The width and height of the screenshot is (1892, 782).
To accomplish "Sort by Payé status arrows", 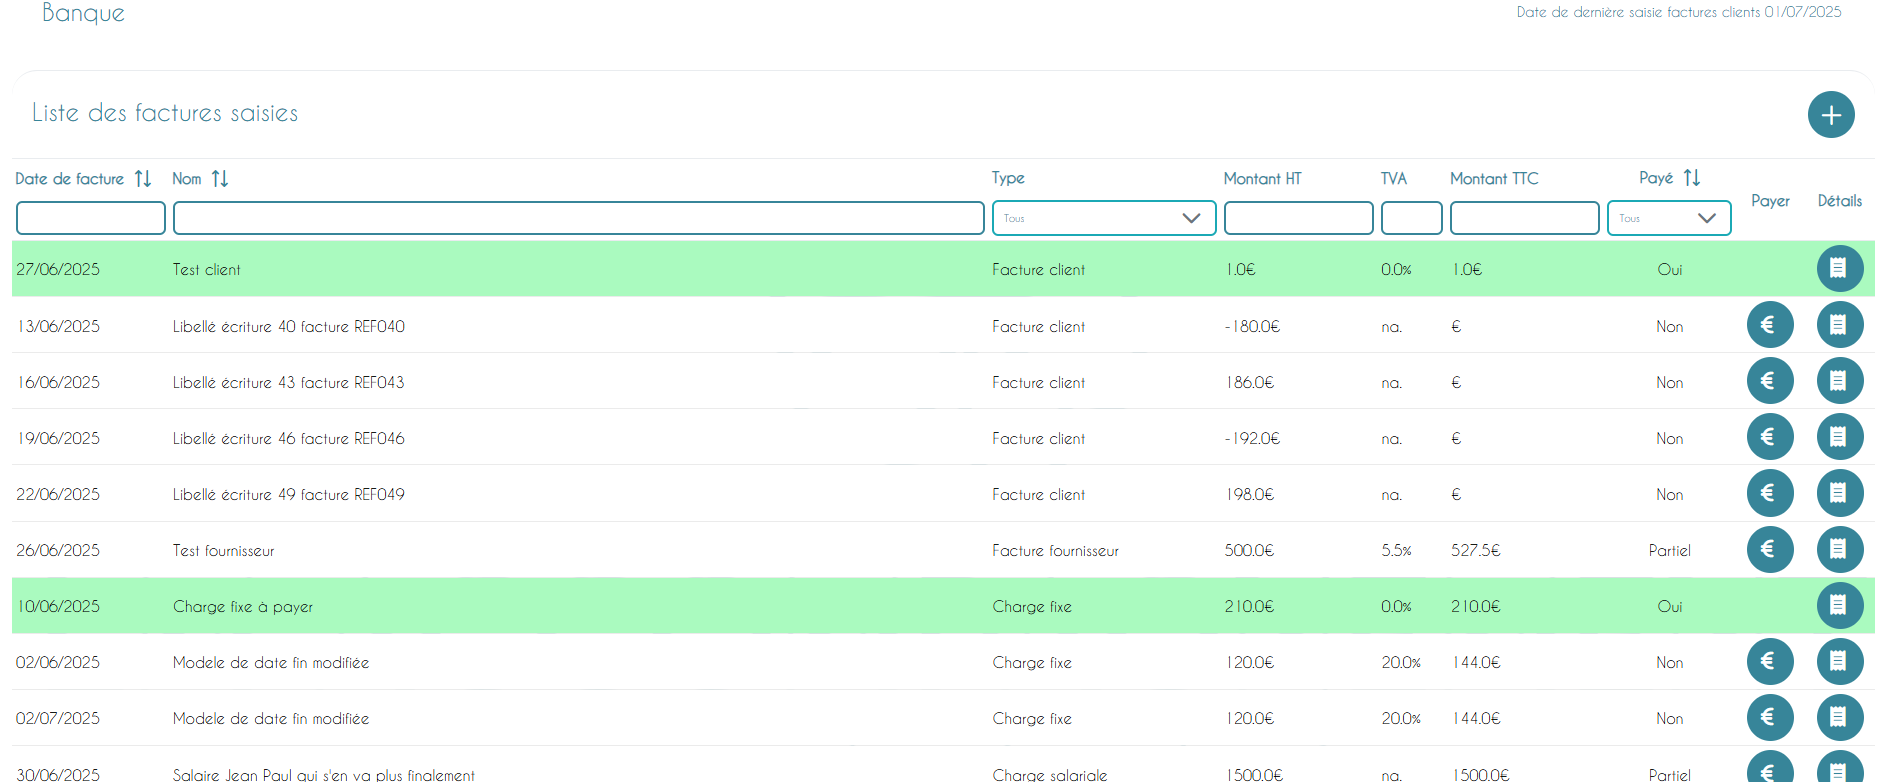I will click(1692, 178).
